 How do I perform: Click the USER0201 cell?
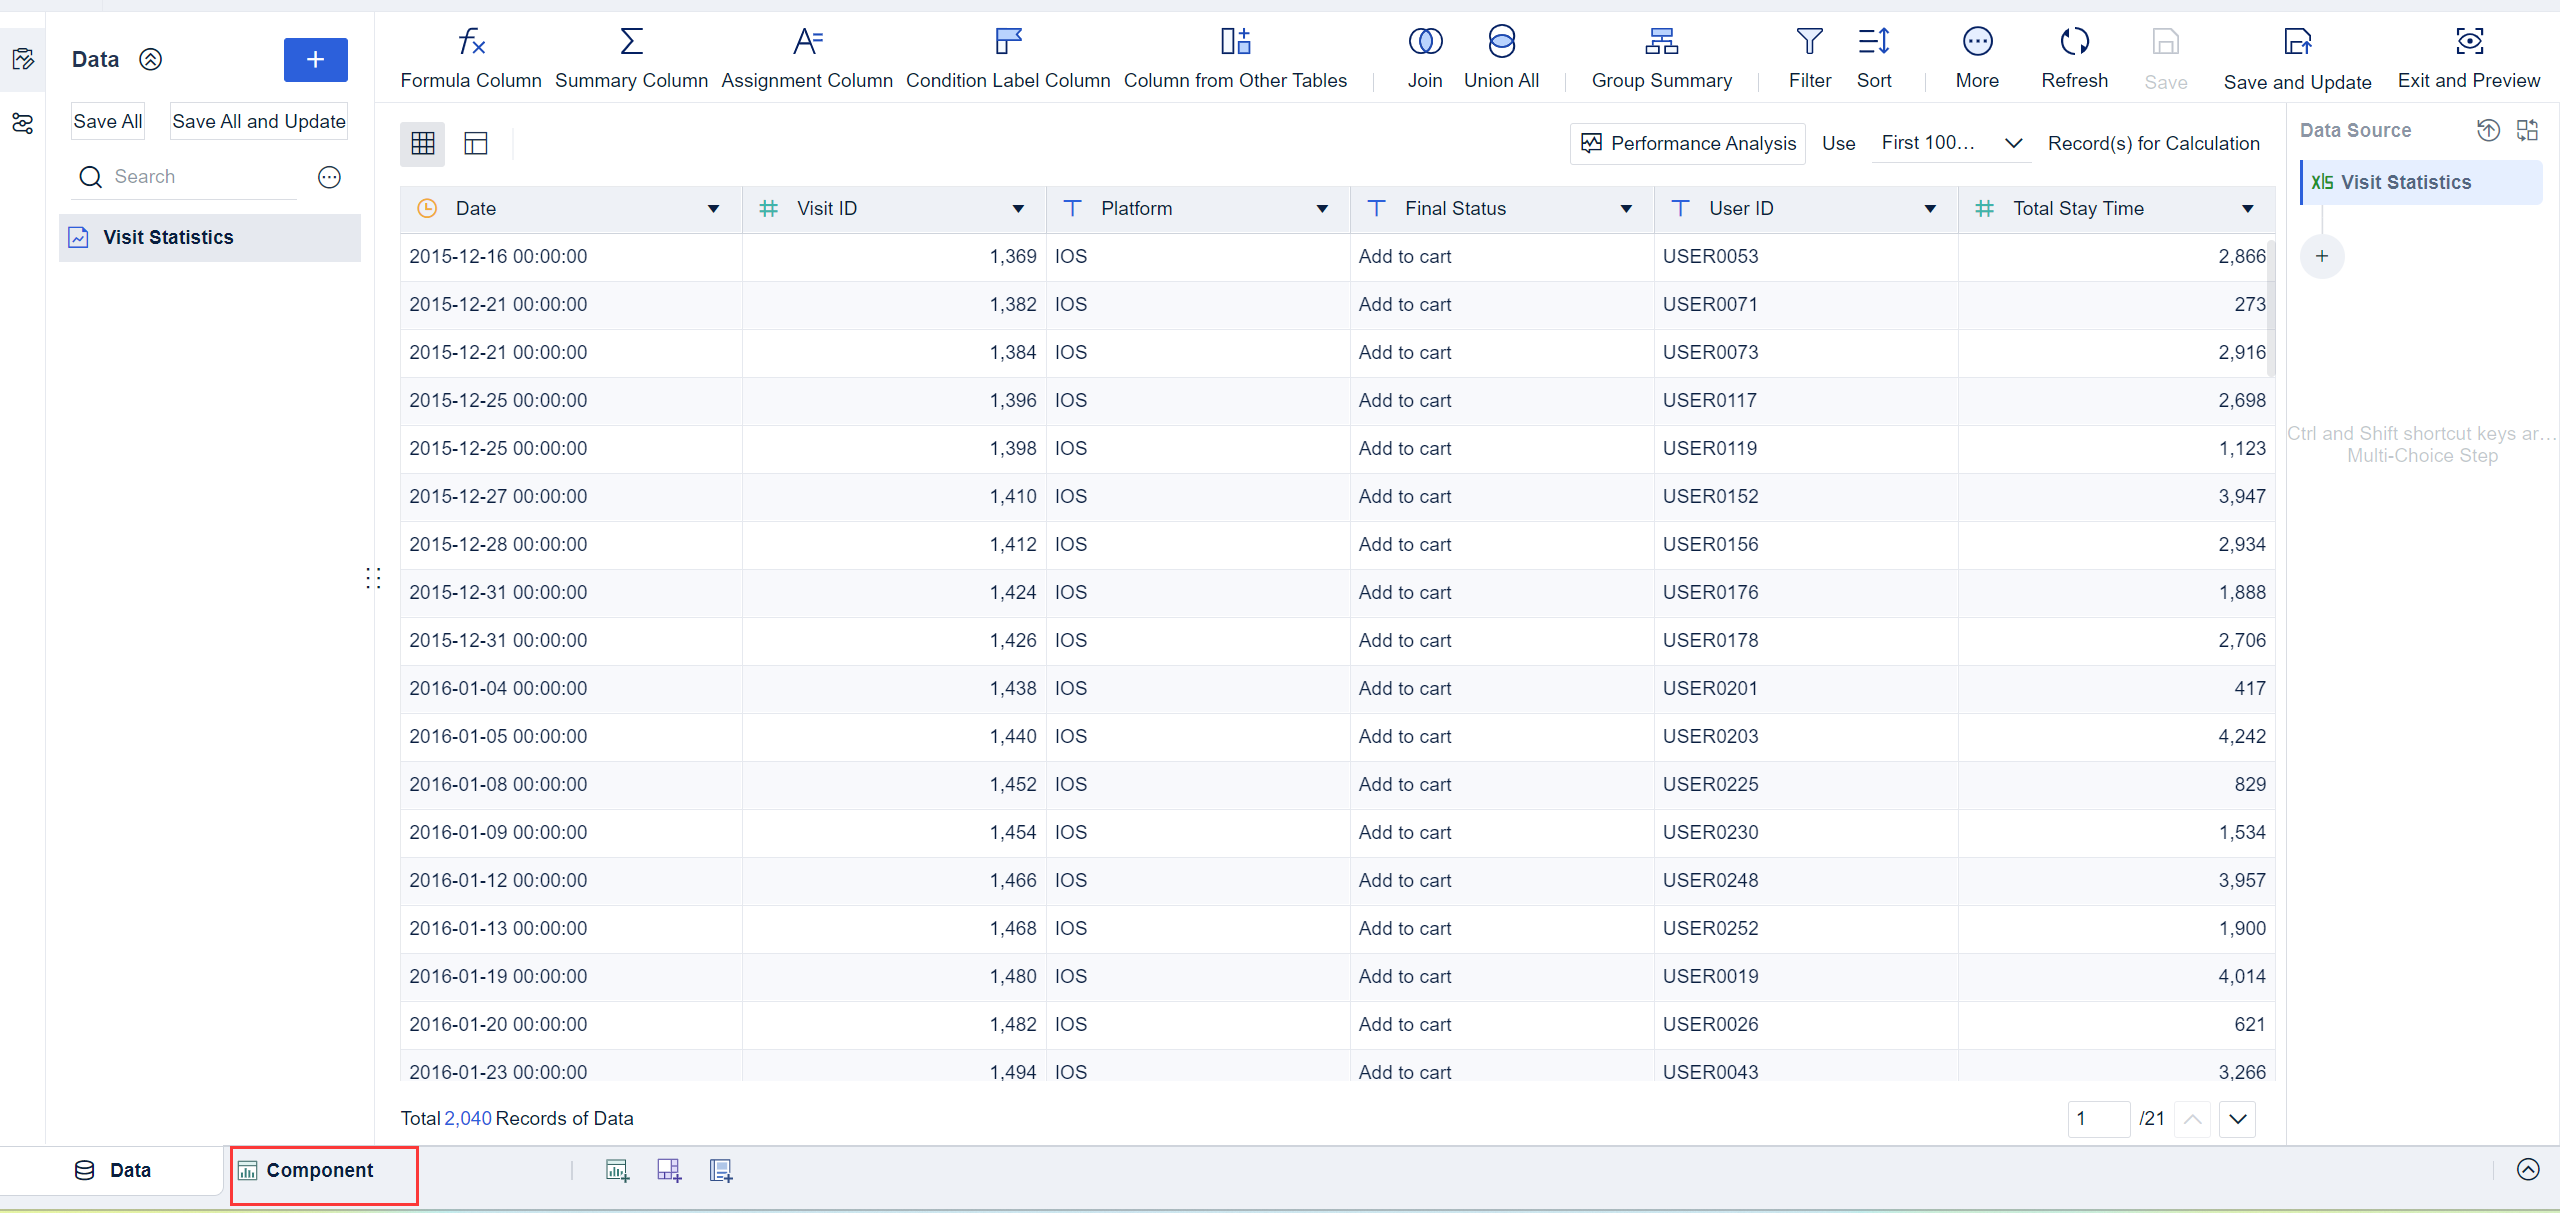[x=1805, y=689]
